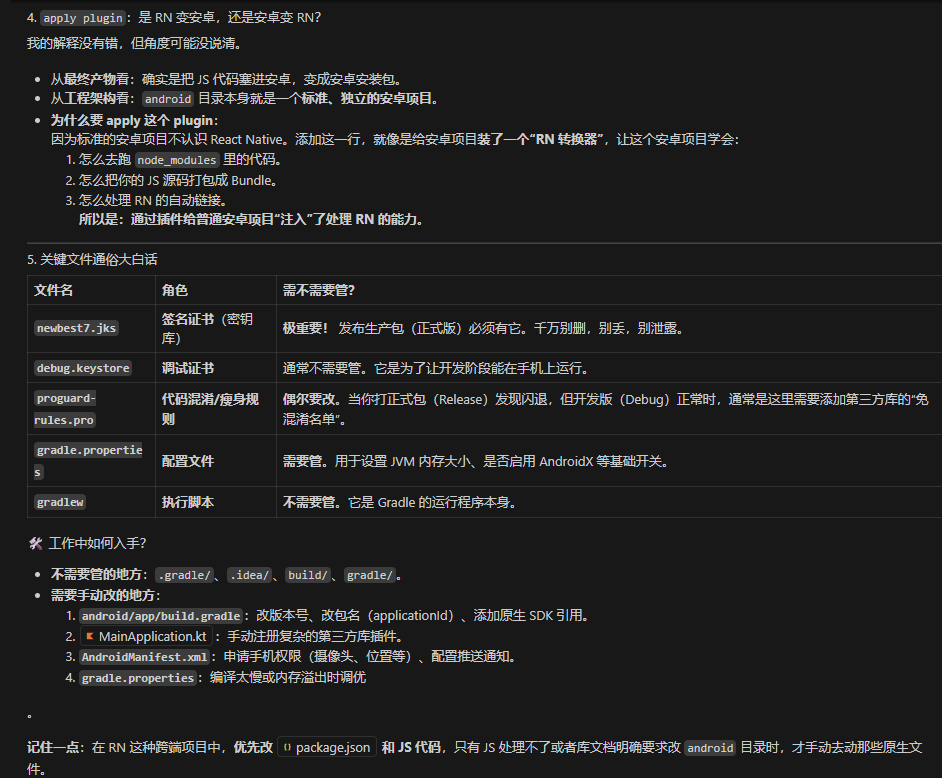Click the bold '所以是' summary line
This screenshot has height=778, width=942.
coord(251,219)
